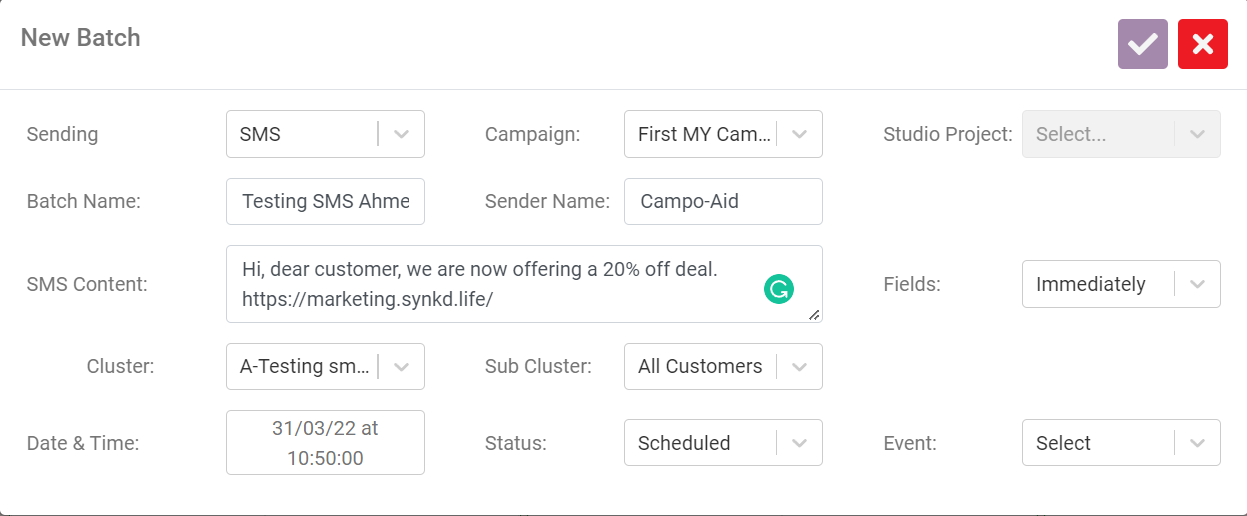Viewport: 1247px width, 516px height.
Task: Click the Date & Time picker field
Action: [325, 442]
